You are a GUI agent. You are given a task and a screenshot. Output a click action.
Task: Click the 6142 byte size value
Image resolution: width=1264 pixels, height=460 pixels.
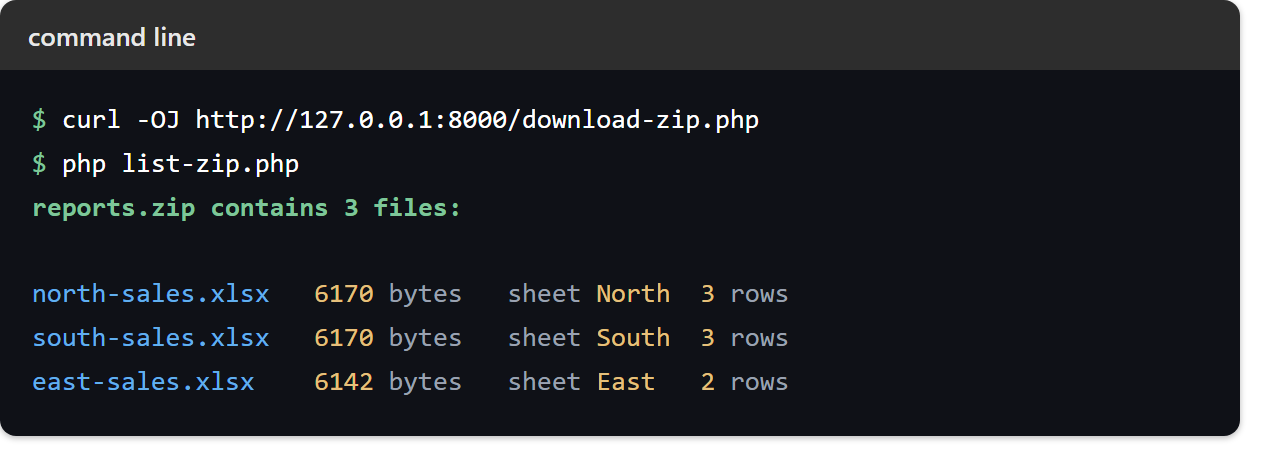[344, 382]
